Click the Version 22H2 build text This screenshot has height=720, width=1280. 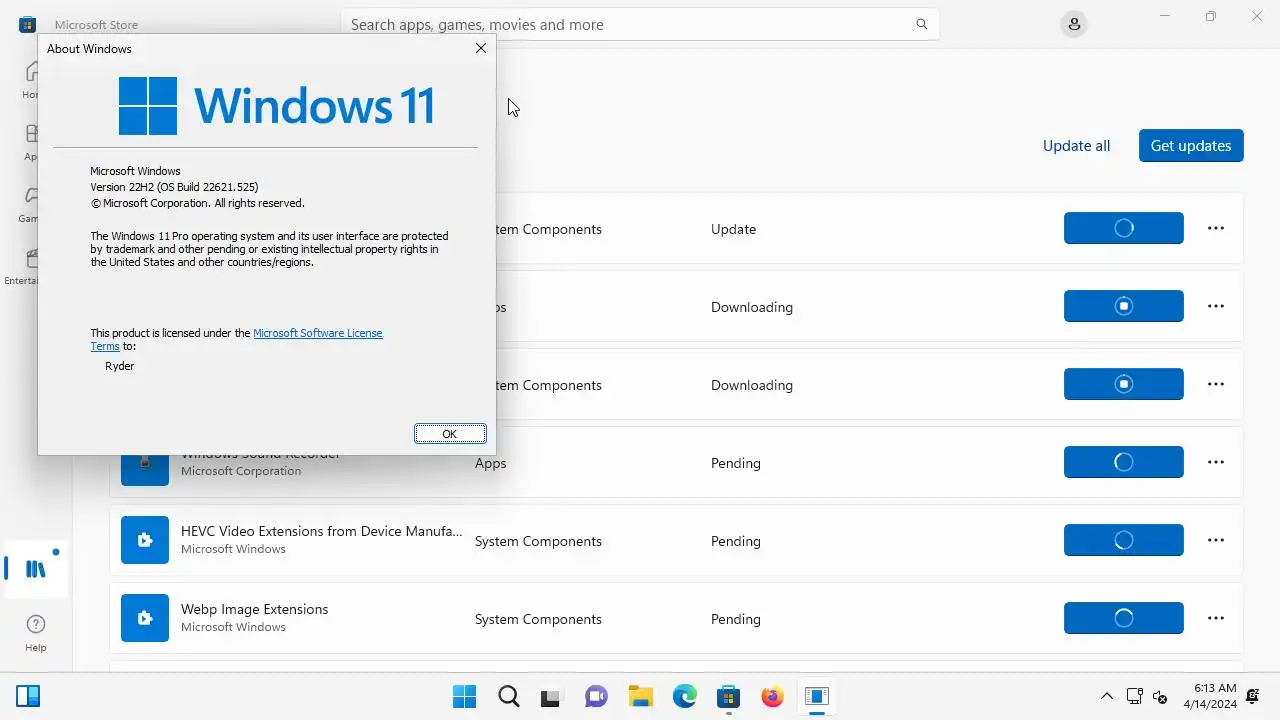[x=174, y=187]
